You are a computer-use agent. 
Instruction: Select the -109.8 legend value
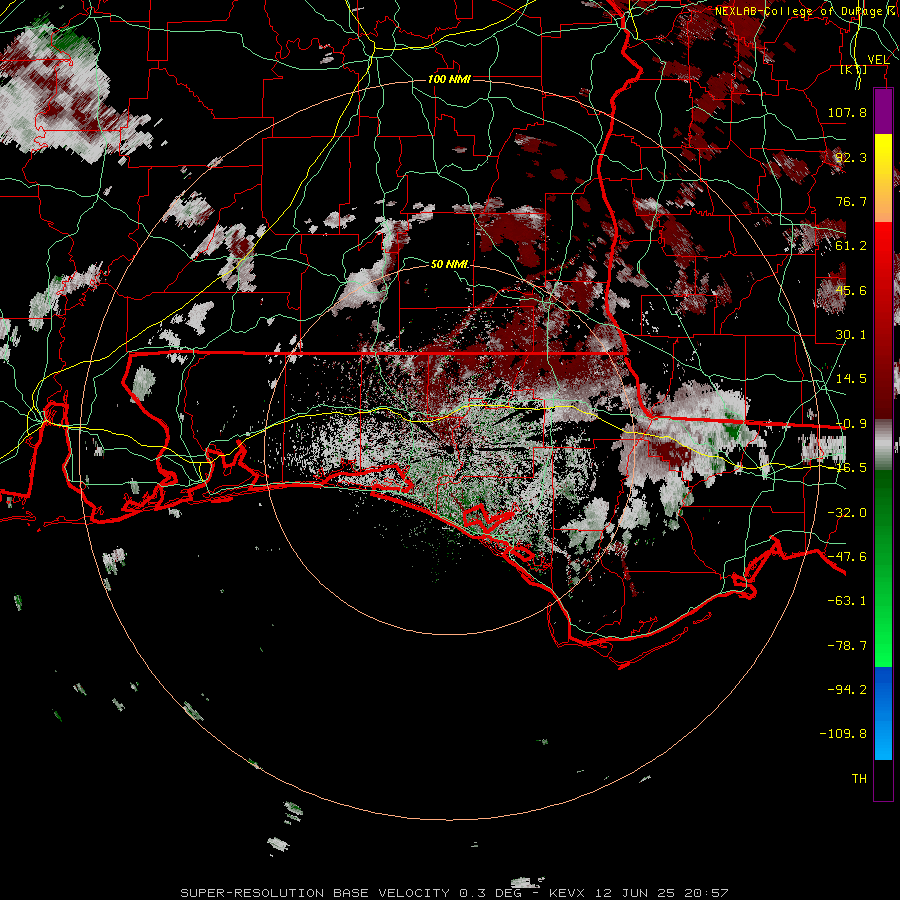[x=844, y=734]
